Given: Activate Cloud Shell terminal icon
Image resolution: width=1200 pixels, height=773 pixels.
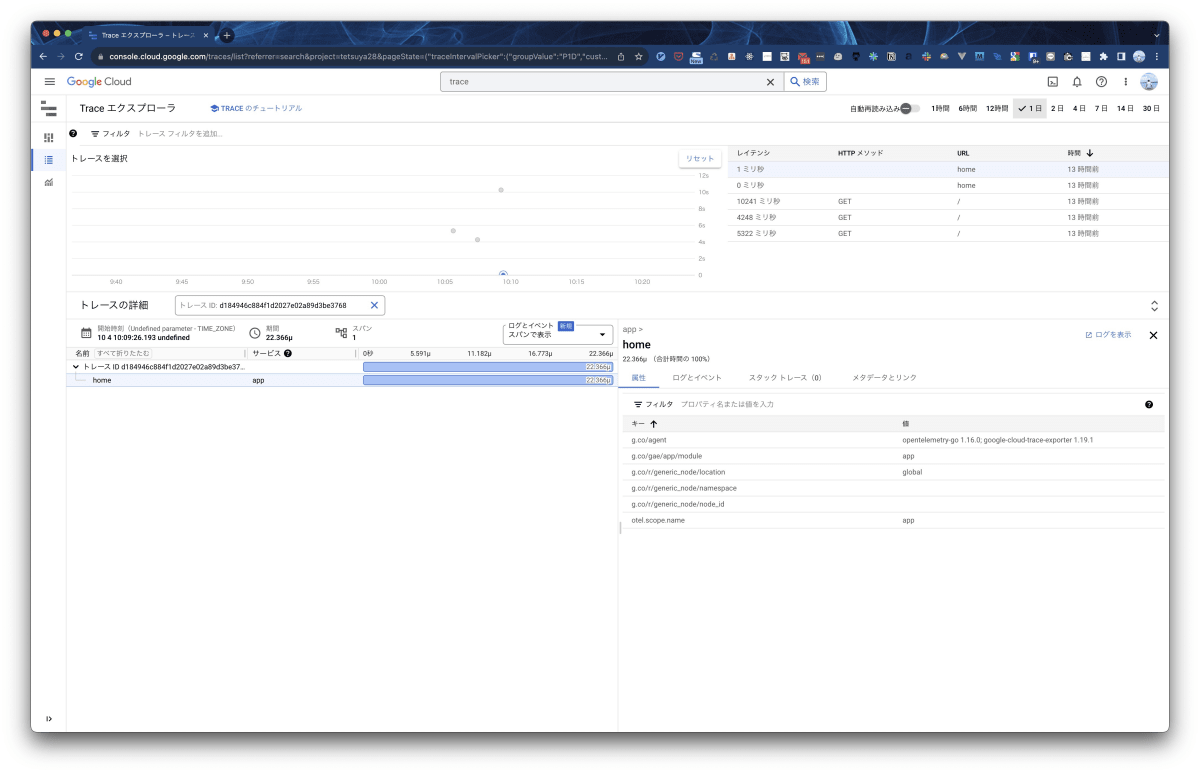Looking at the screenshot, I should (1053, 82).
